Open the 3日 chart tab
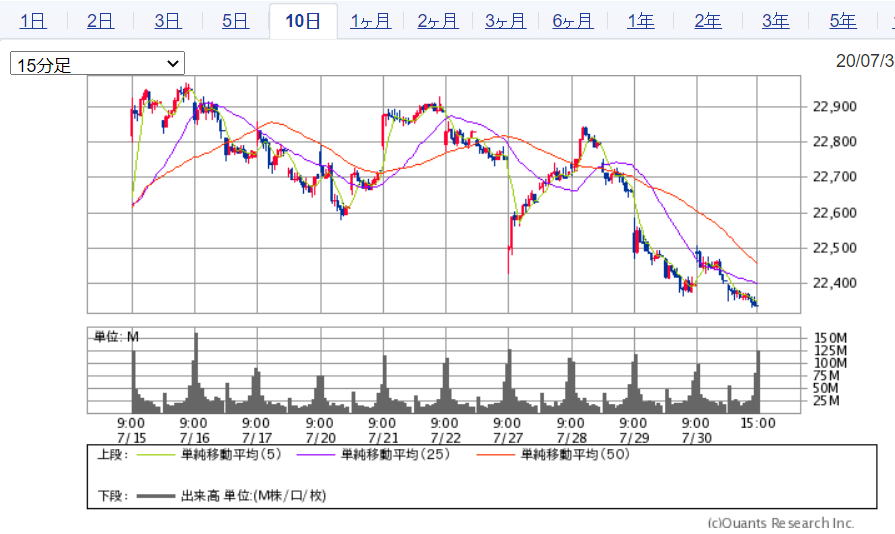This screenshot has height=534, width=895. point(168,20)
